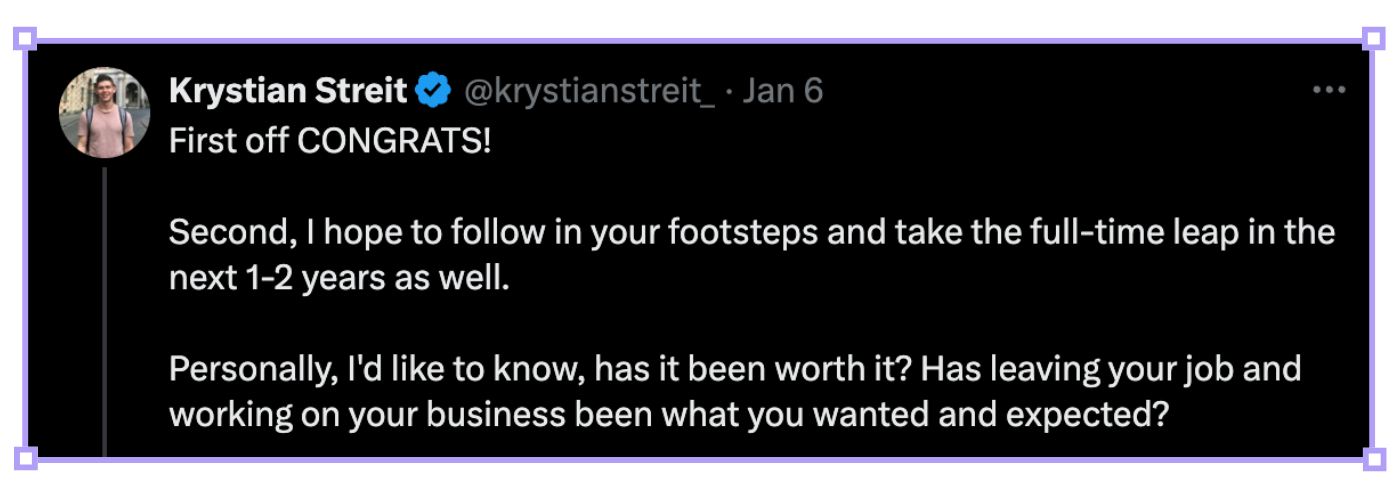This screenshot has height=500, width=1400.
Task: Click the bottom edge of the purple selection border
Action: point(700,459)
